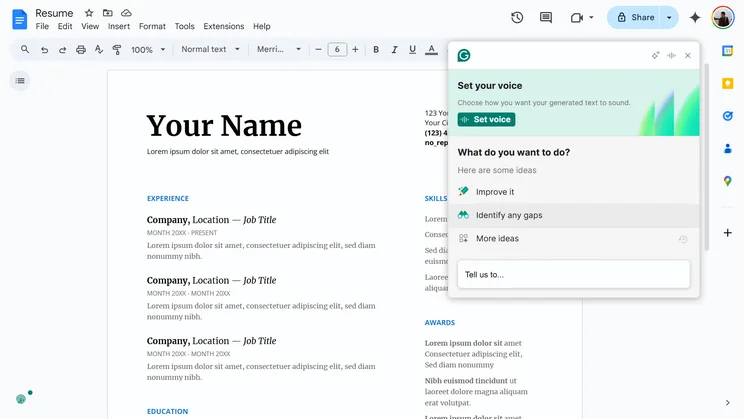The height and width of the screenshot is (419, 744).
Task: Move document using folder icon
Action: [x=108, y=13]
